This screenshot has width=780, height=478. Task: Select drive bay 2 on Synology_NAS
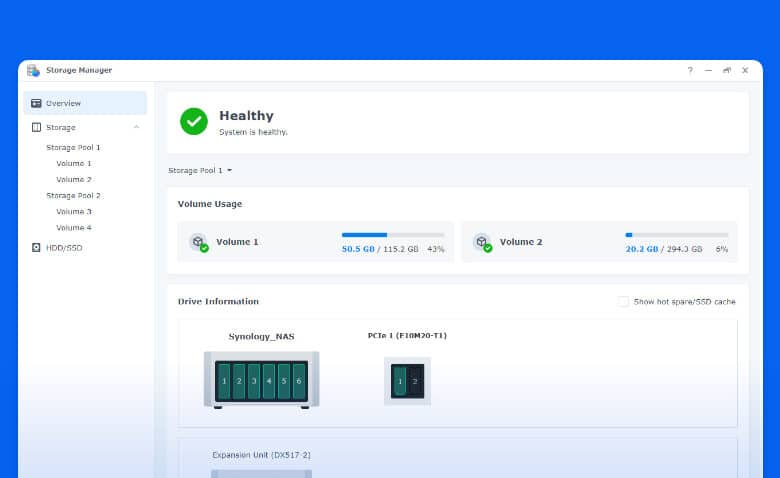[239, 381]
